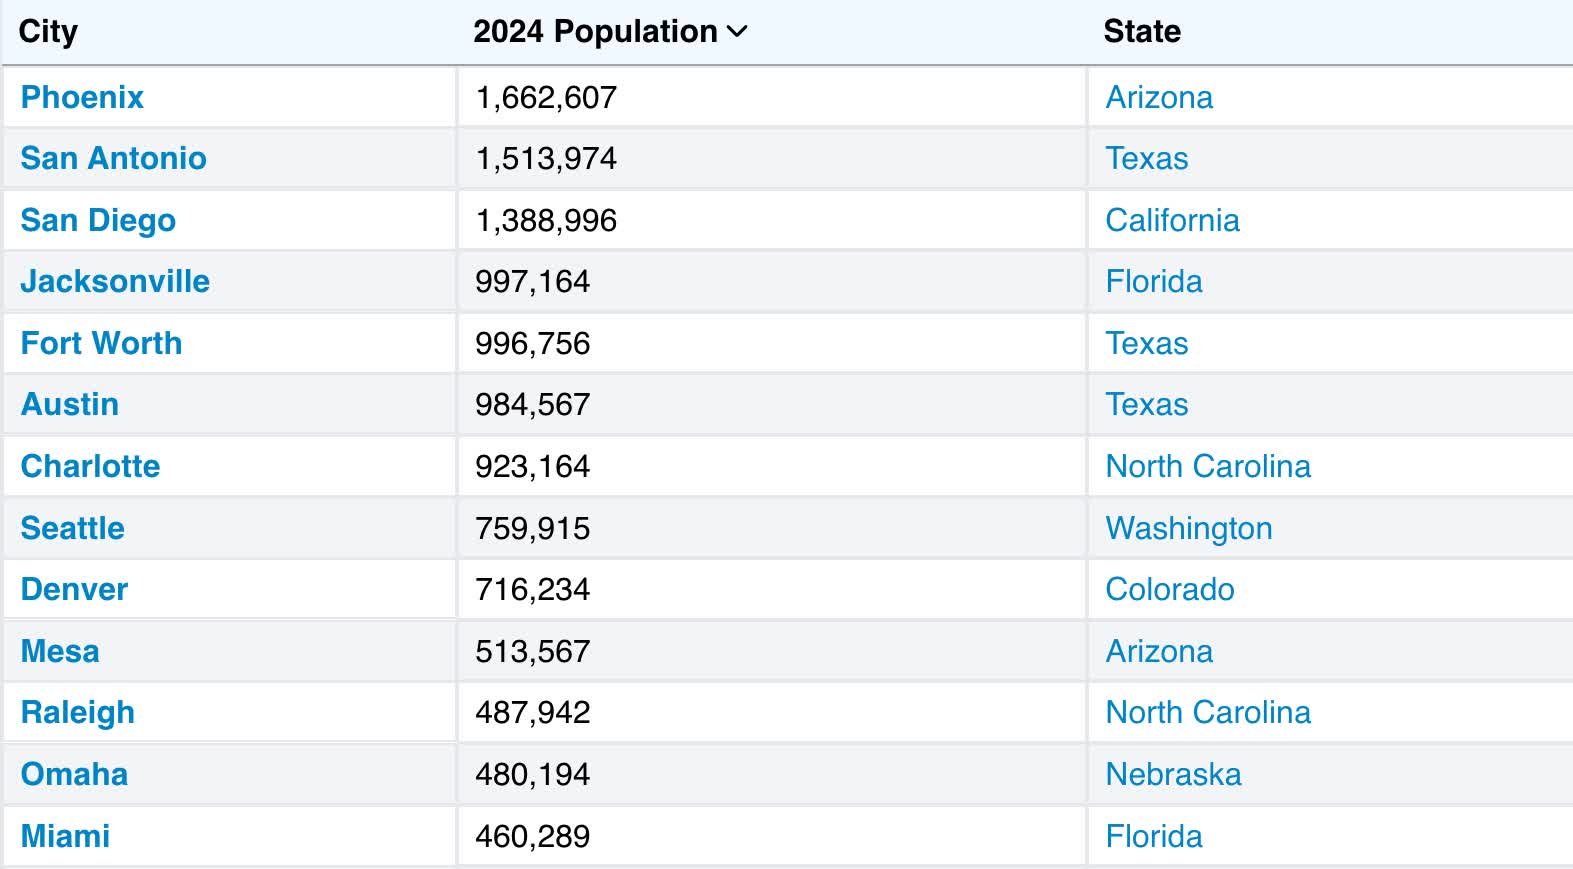1573x869 pixels.
Task: Open the Colorado state link
Action: click(1170, 589)
